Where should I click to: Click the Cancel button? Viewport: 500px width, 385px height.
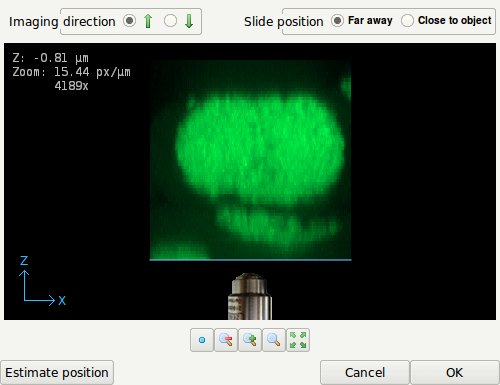tap(365, 373)
